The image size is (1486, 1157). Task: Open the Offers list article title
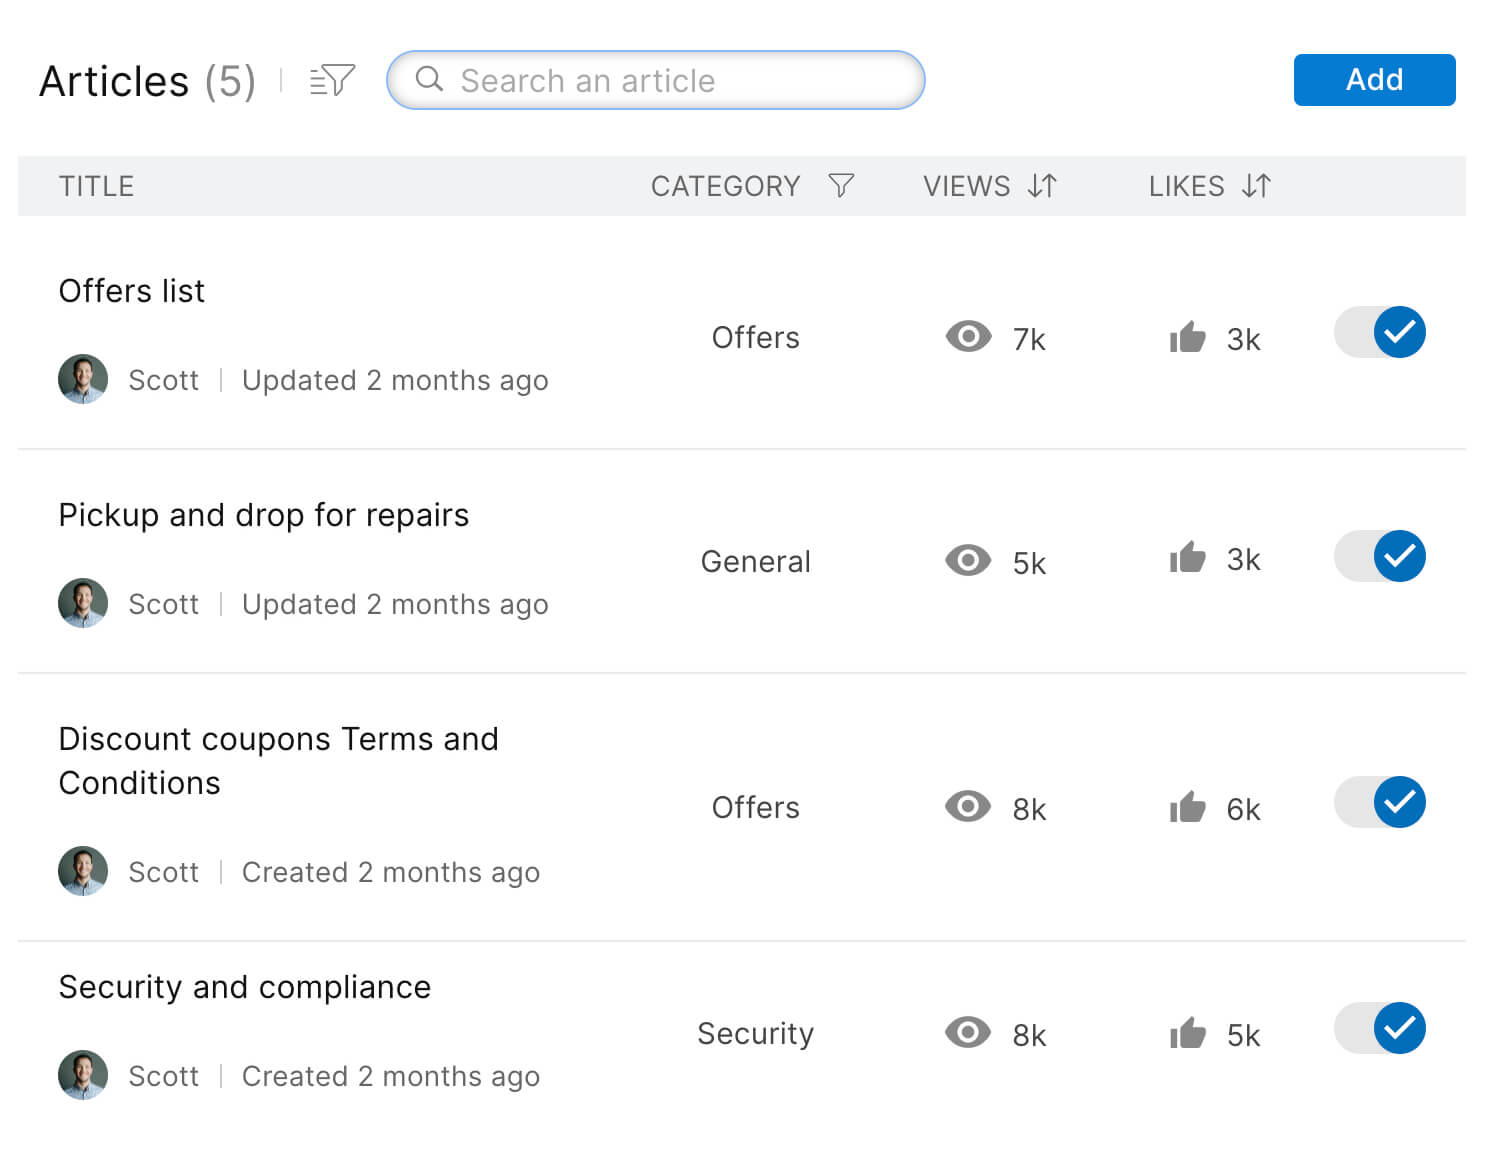132,291
